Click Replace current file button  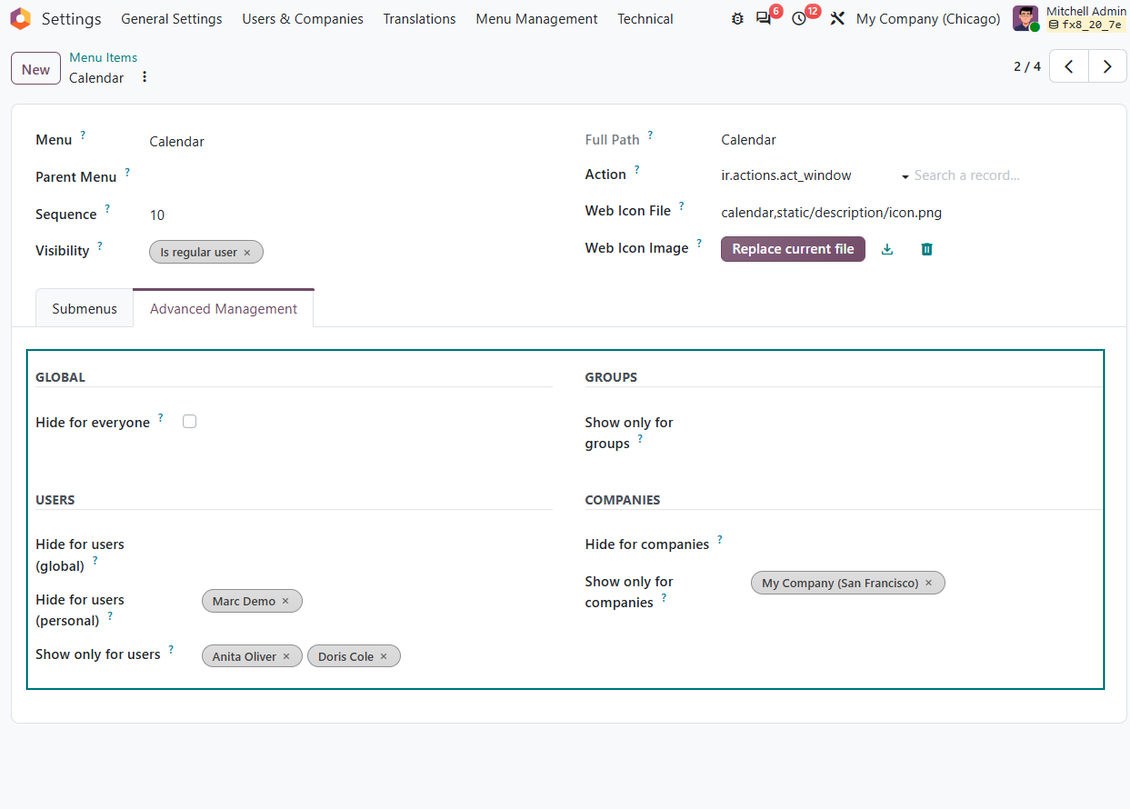[793, 249]
